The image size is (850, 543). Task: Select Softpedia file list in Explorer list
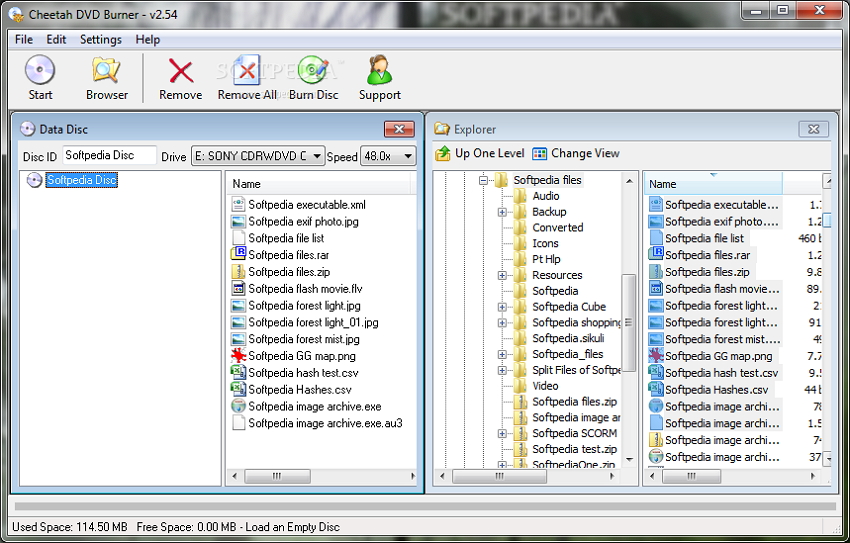[x=704, y=238]
